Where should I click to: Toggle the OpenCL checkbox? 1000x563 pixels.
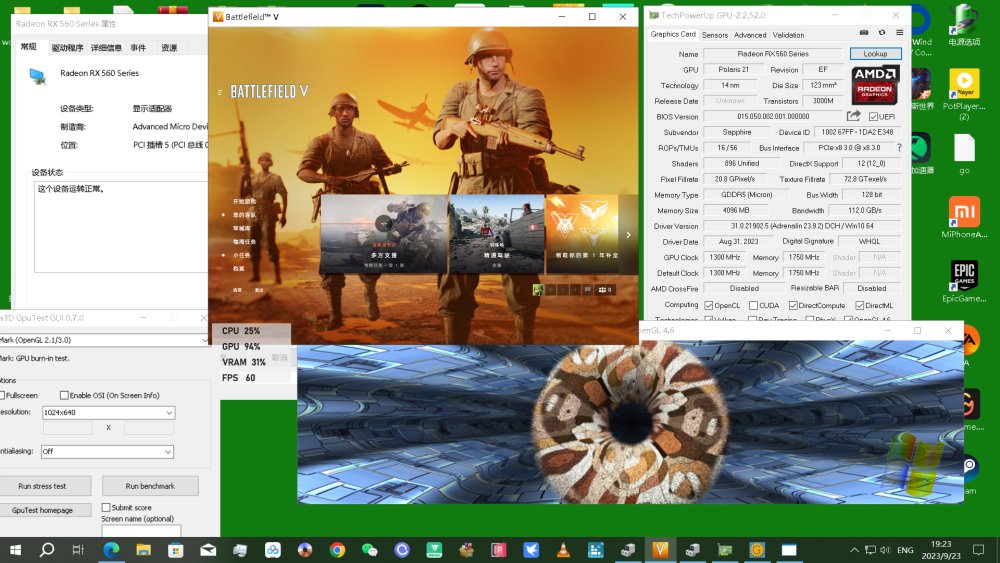[x=709, y=305]
